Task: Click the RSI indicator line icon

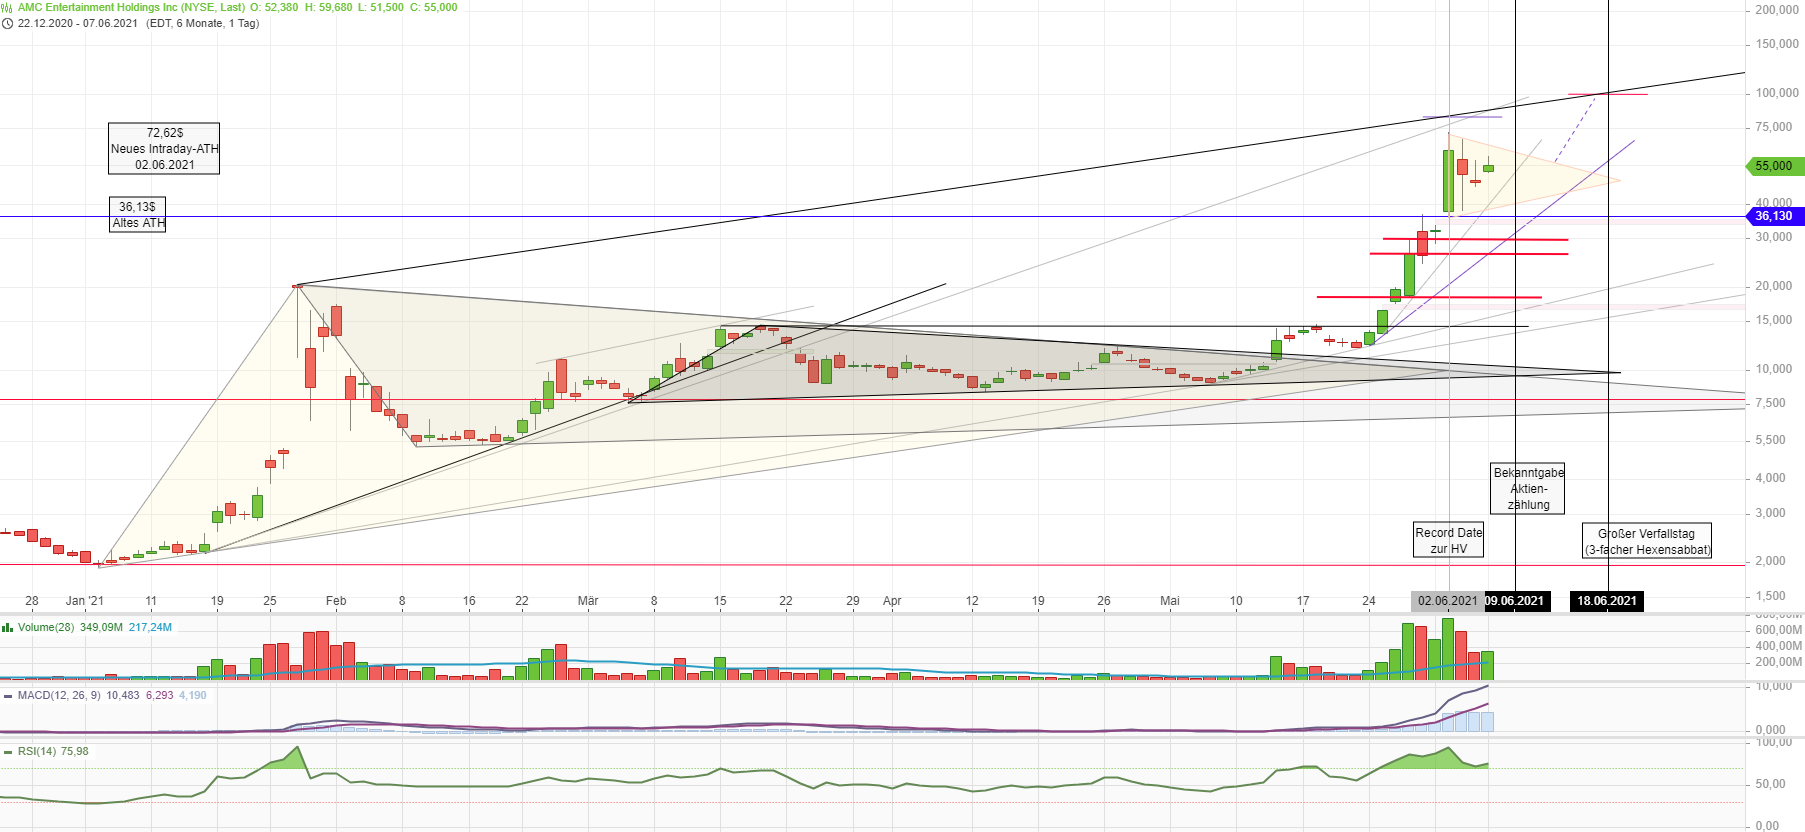Action: click(x=8, y=751)
